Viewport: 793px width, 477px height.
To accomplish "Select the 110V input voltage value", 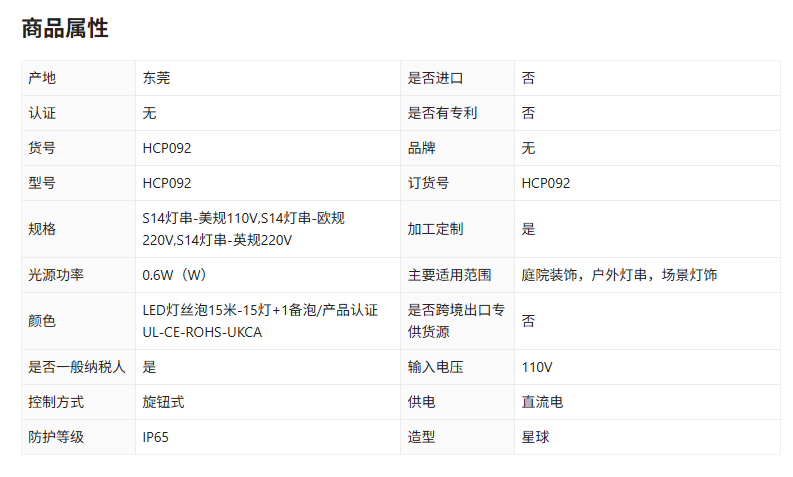I will coord(537,367).
